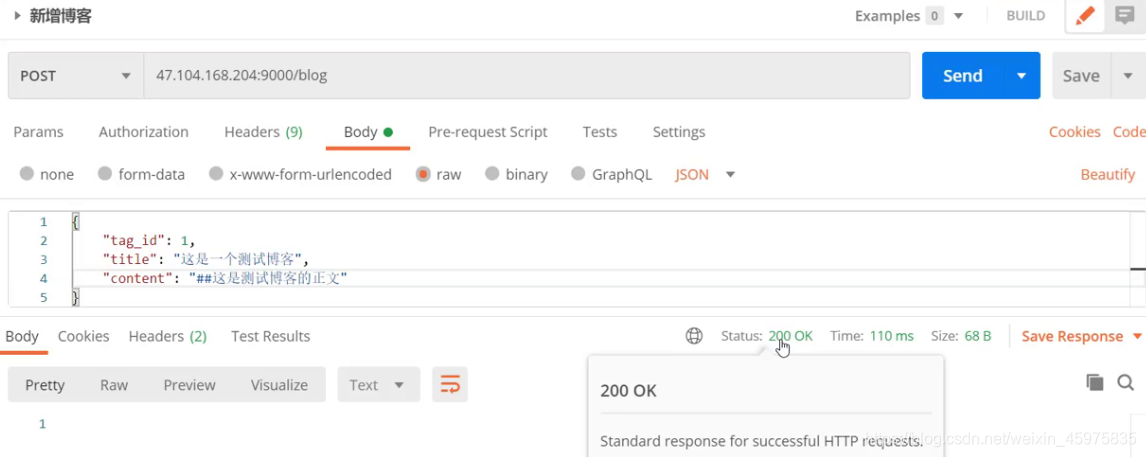Open the Send button dropdown arrow

tap(1022, 75)
